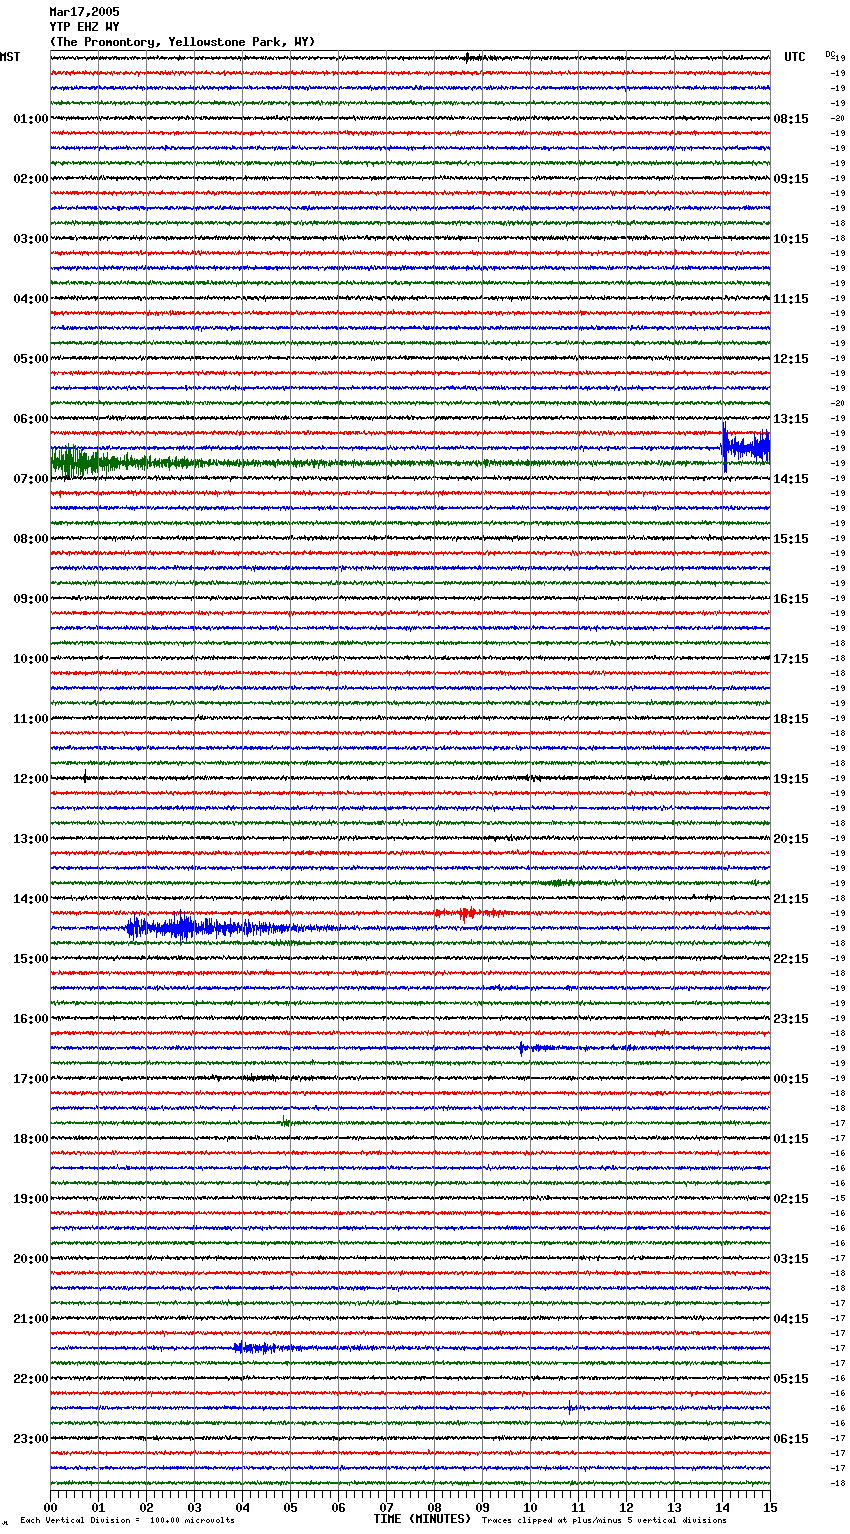The image size is (850, 1534).
Task: Click the red seismic burst on the 14:00 MST row
Action: (470, 913)
